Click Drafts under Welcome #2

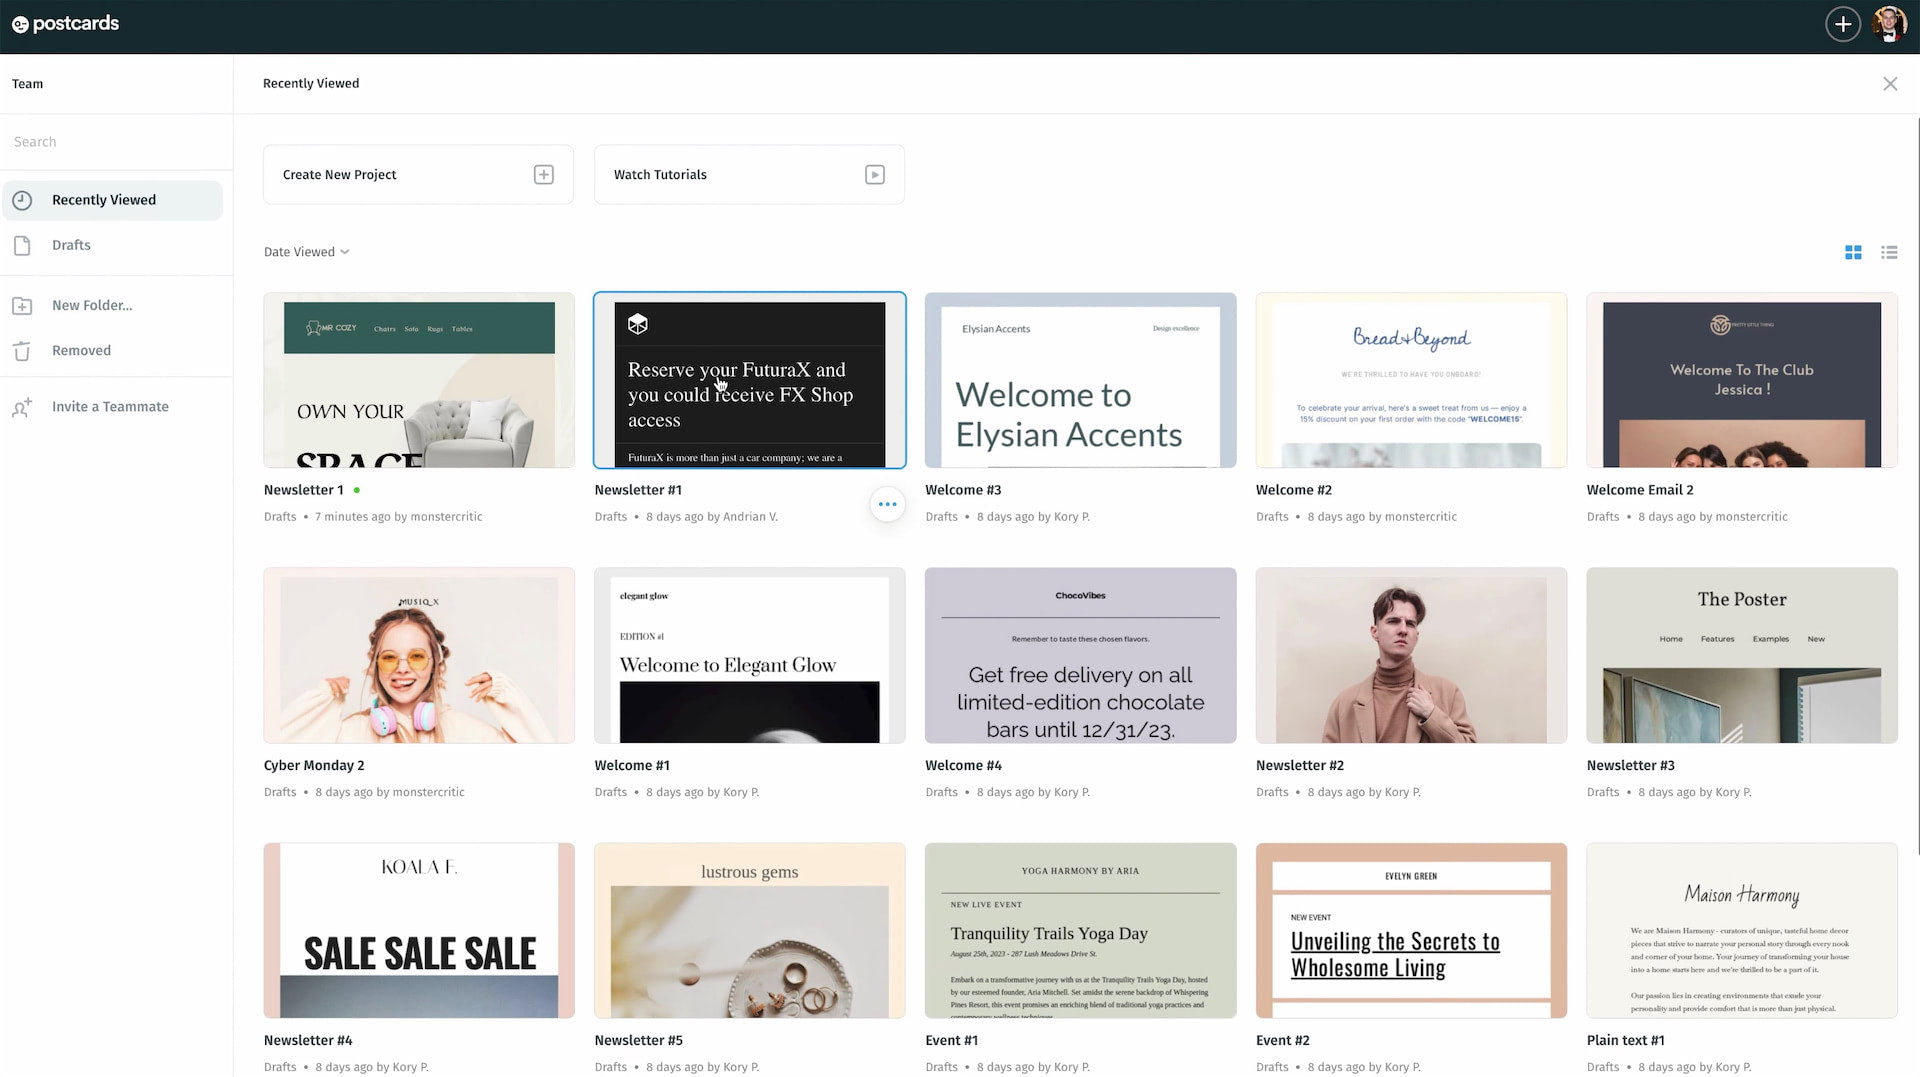point(1272,517)
